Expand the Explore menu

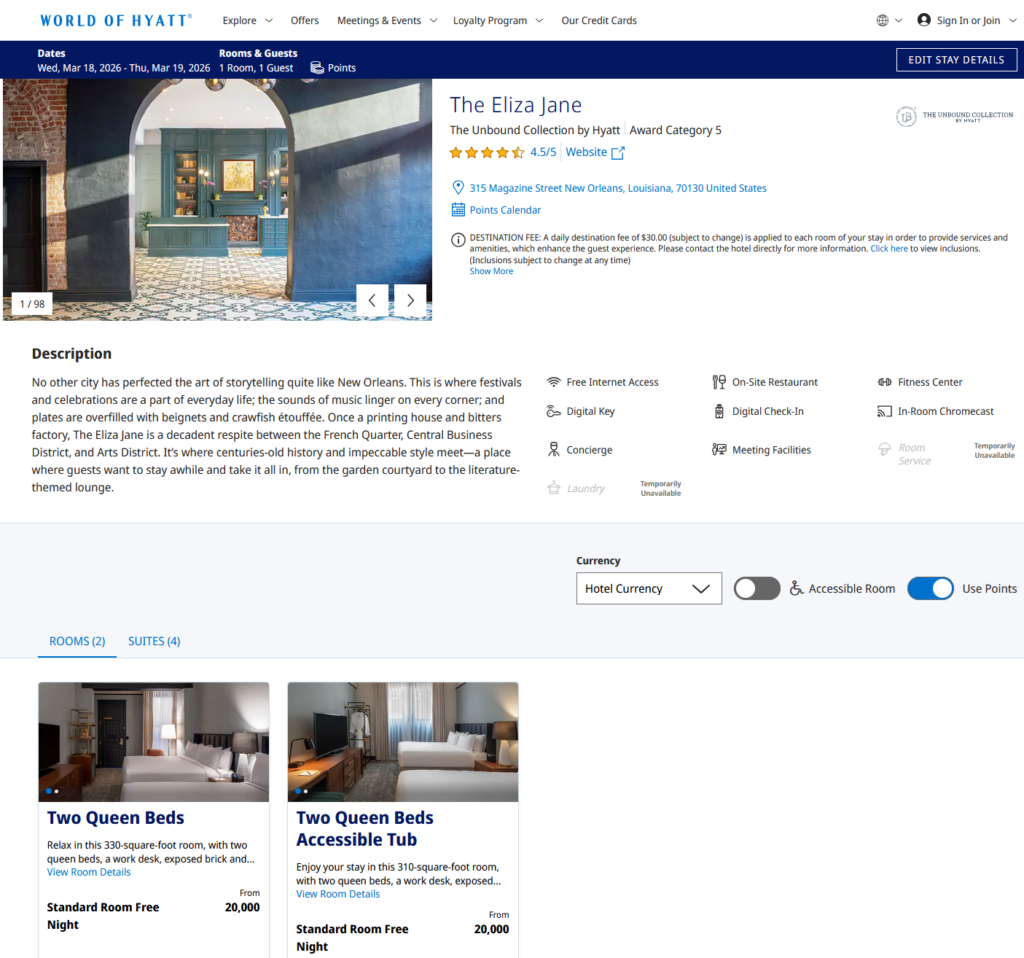(247, 20)
